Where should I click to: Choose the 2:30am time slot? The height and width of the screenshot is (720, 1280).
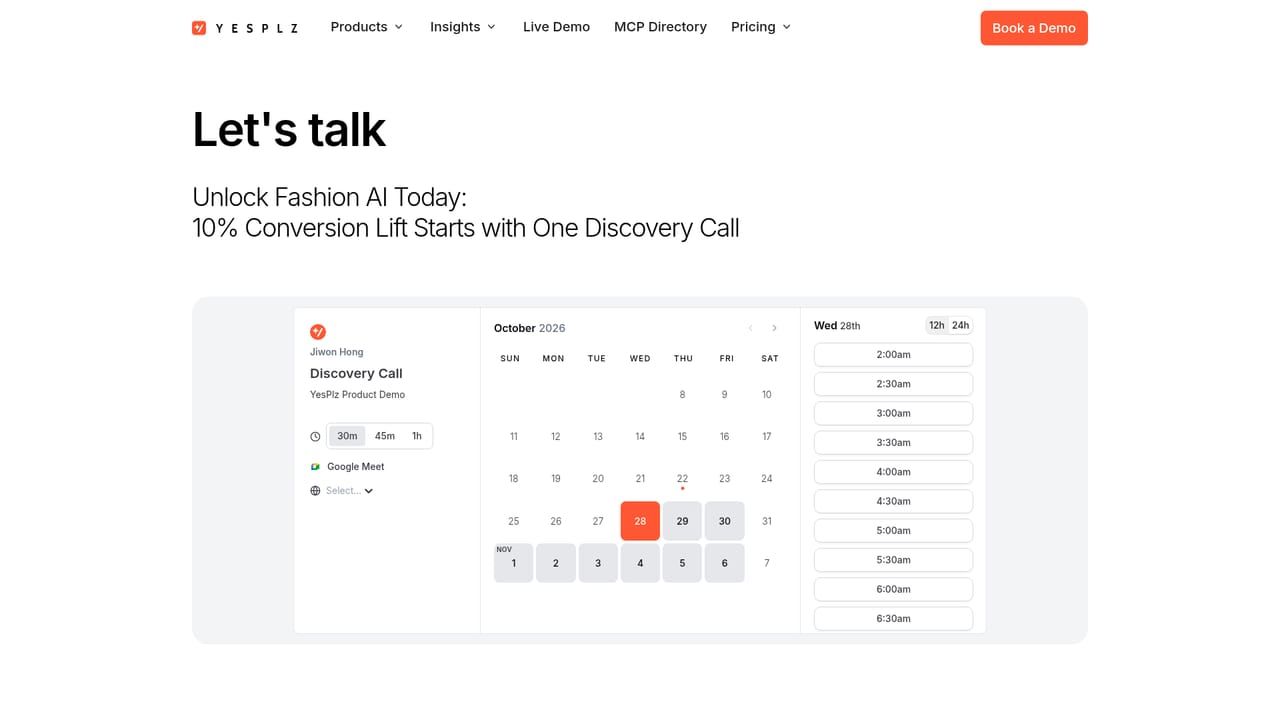(x=893, y=384)
